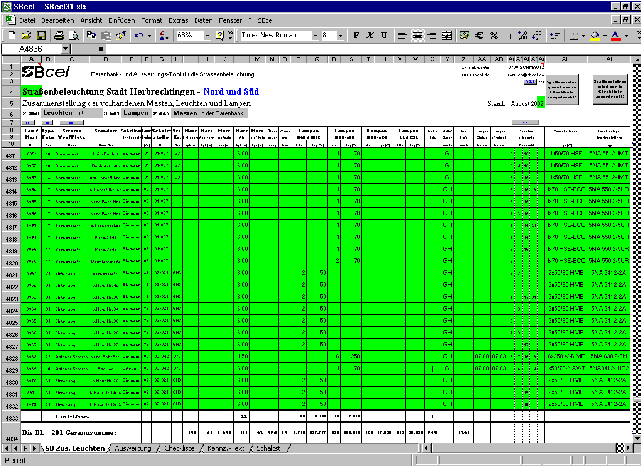This screenshot has height=466, width=642.
Task: Show more standard toolbar buttons chevron
Action: point(231,36)
